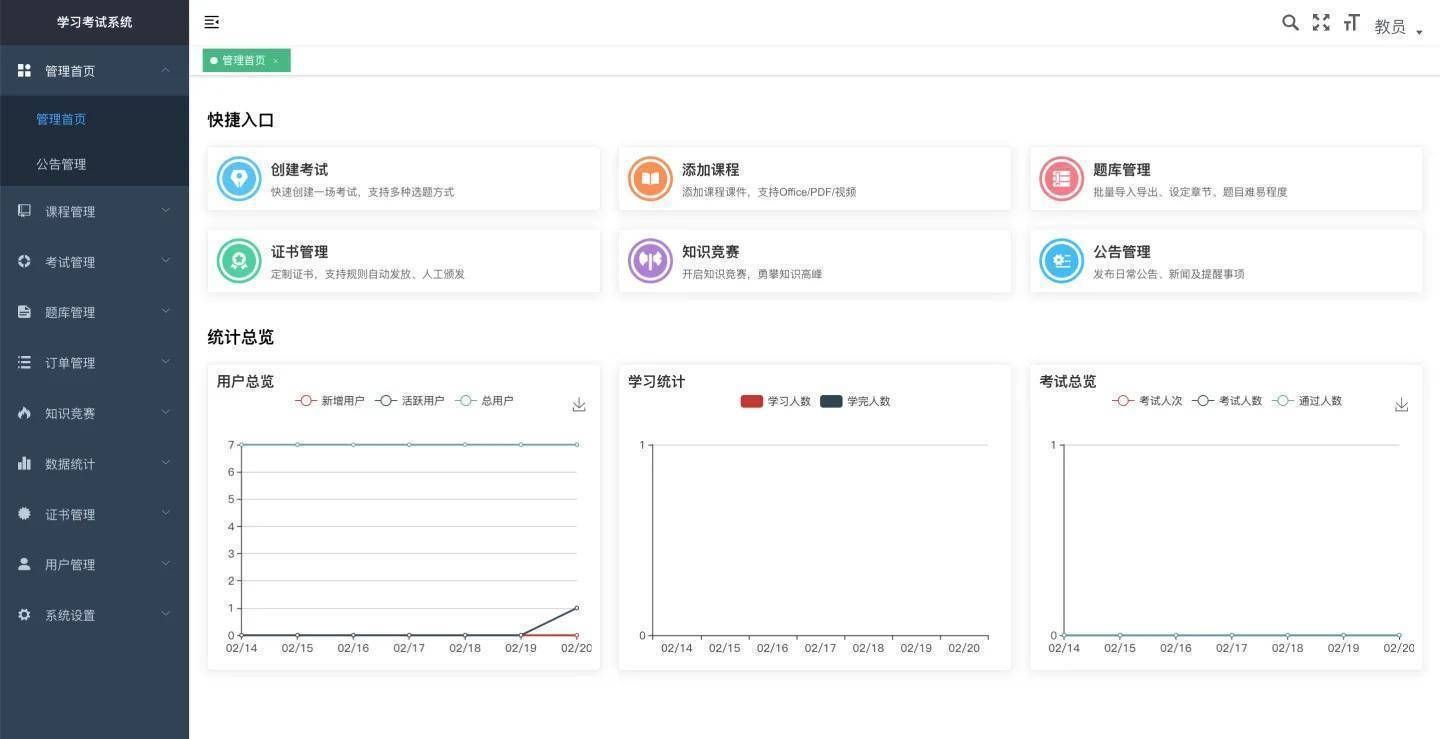Click the 证书管理 green badge icon
The image size is (1440, 739).
point(238,261)
